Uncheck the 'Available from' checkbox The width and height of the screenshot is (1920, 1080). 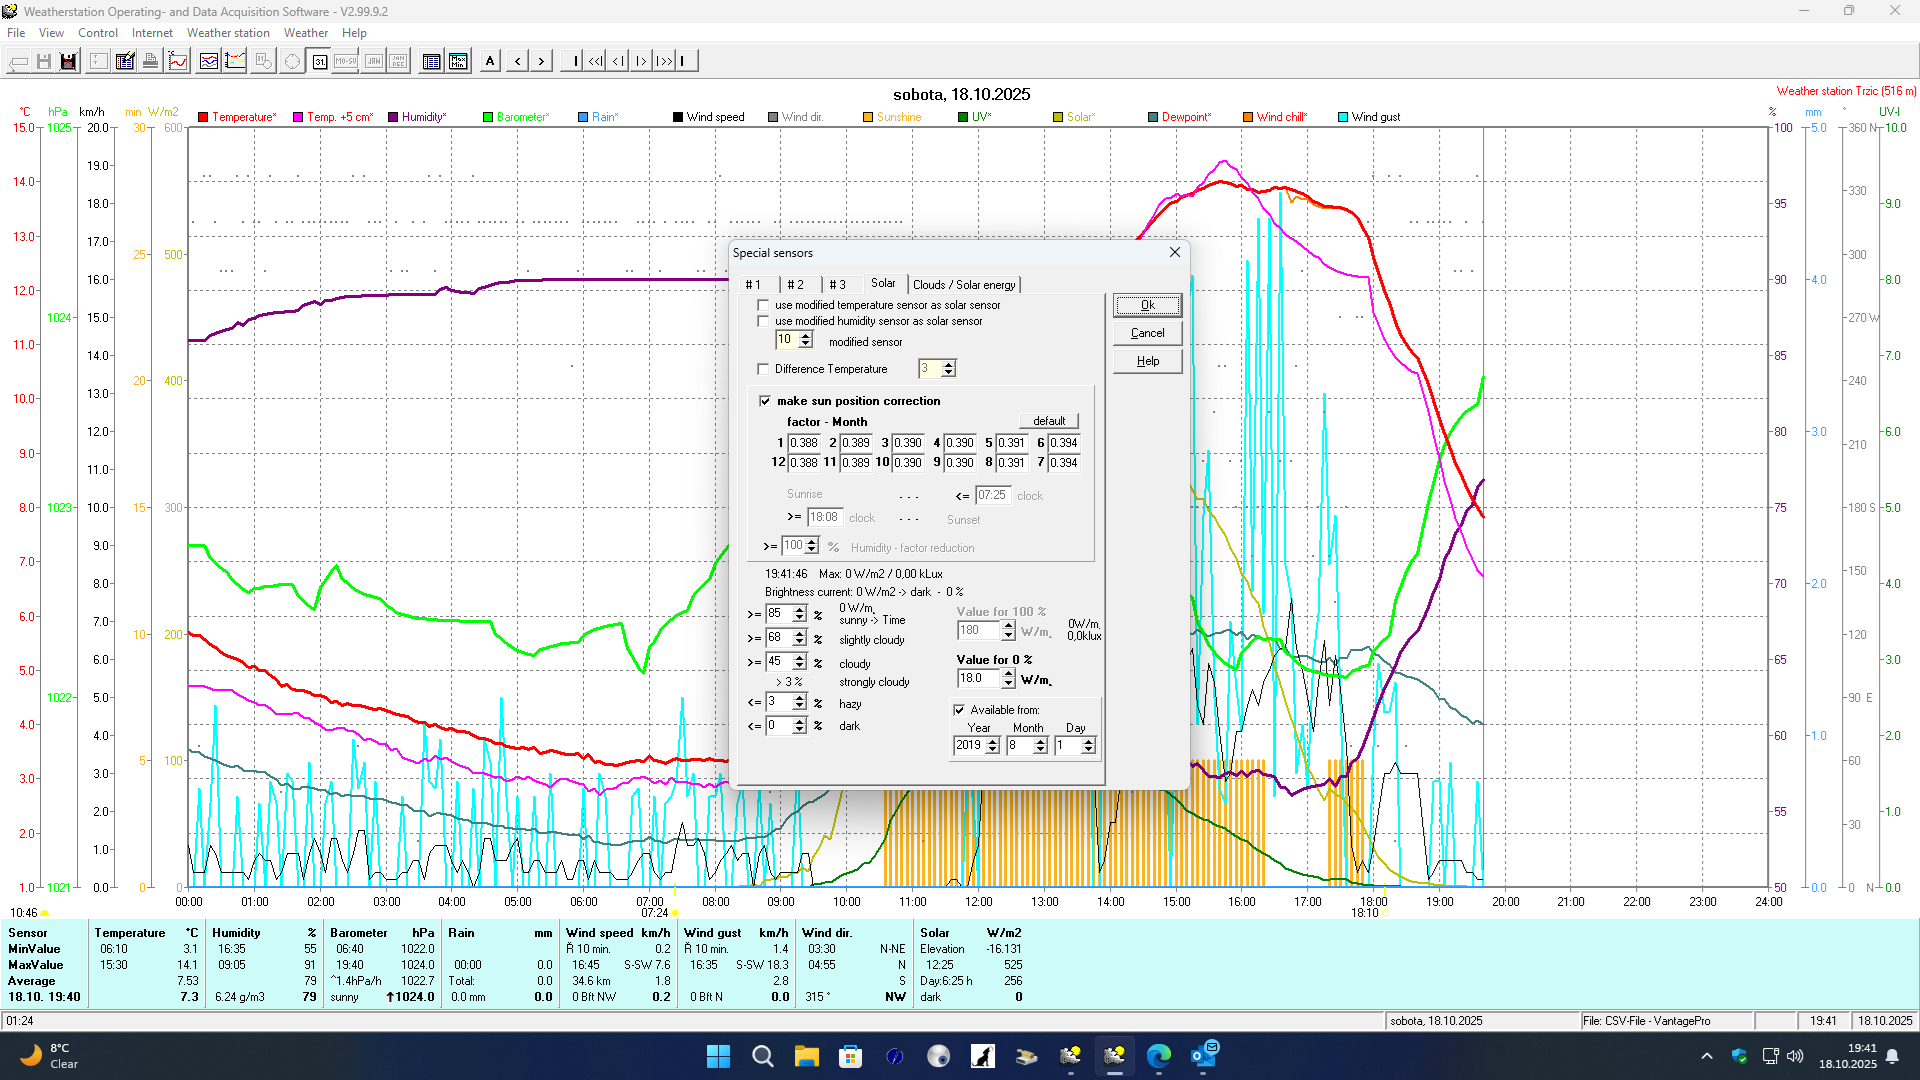pos(959,710)
